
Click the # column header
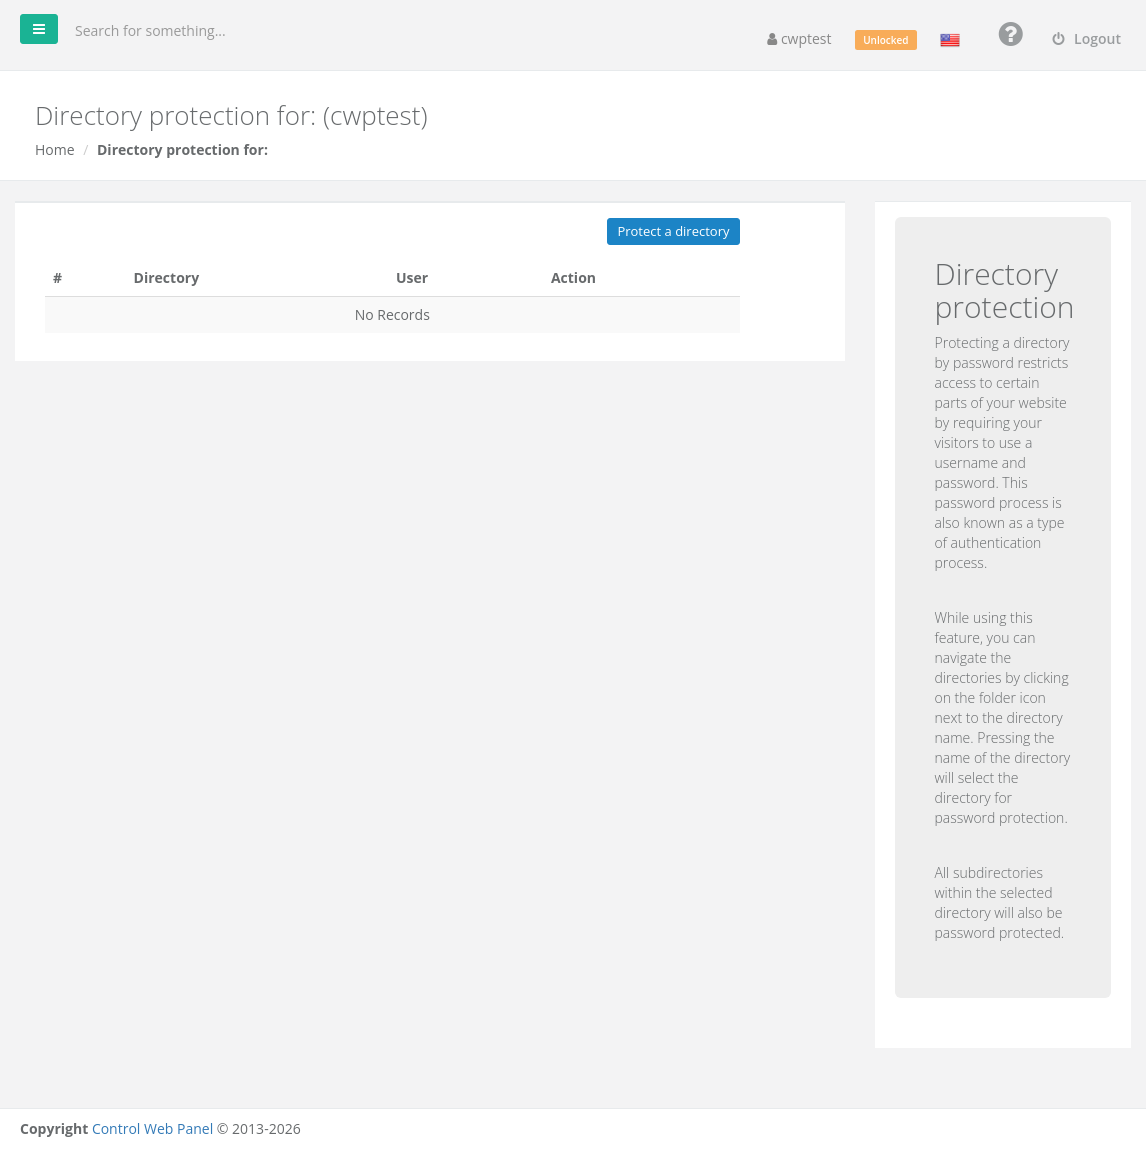click(57, 278)
